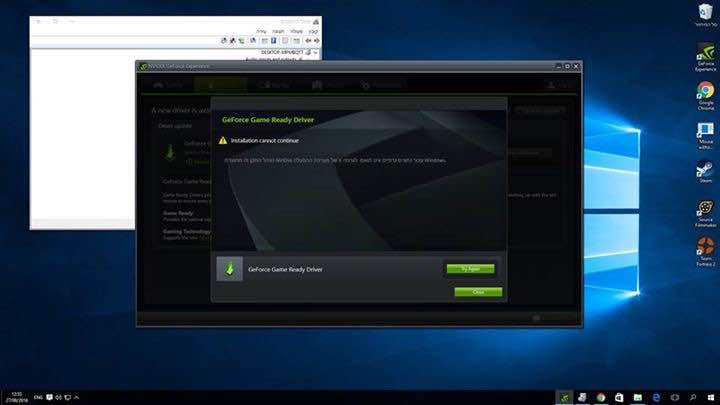Open the Google Chrome desktop shortcut
720x405 pixels.
coord(705,96)
